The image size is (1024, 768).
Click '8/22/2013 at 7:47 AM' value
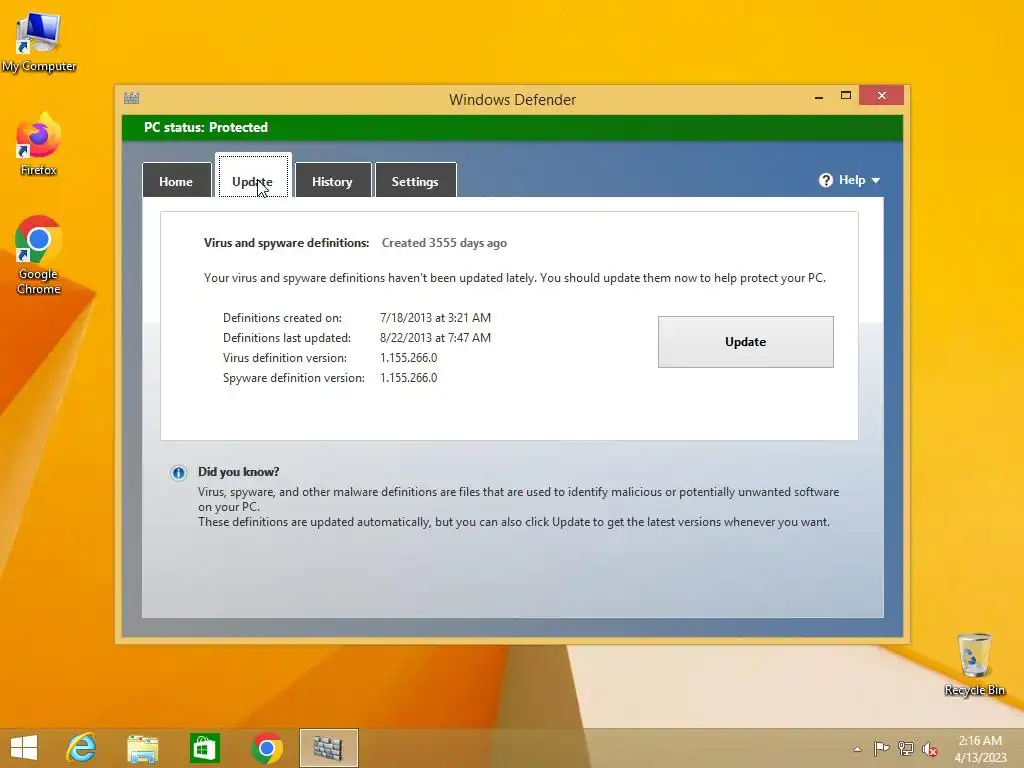[x=435, y=338]
